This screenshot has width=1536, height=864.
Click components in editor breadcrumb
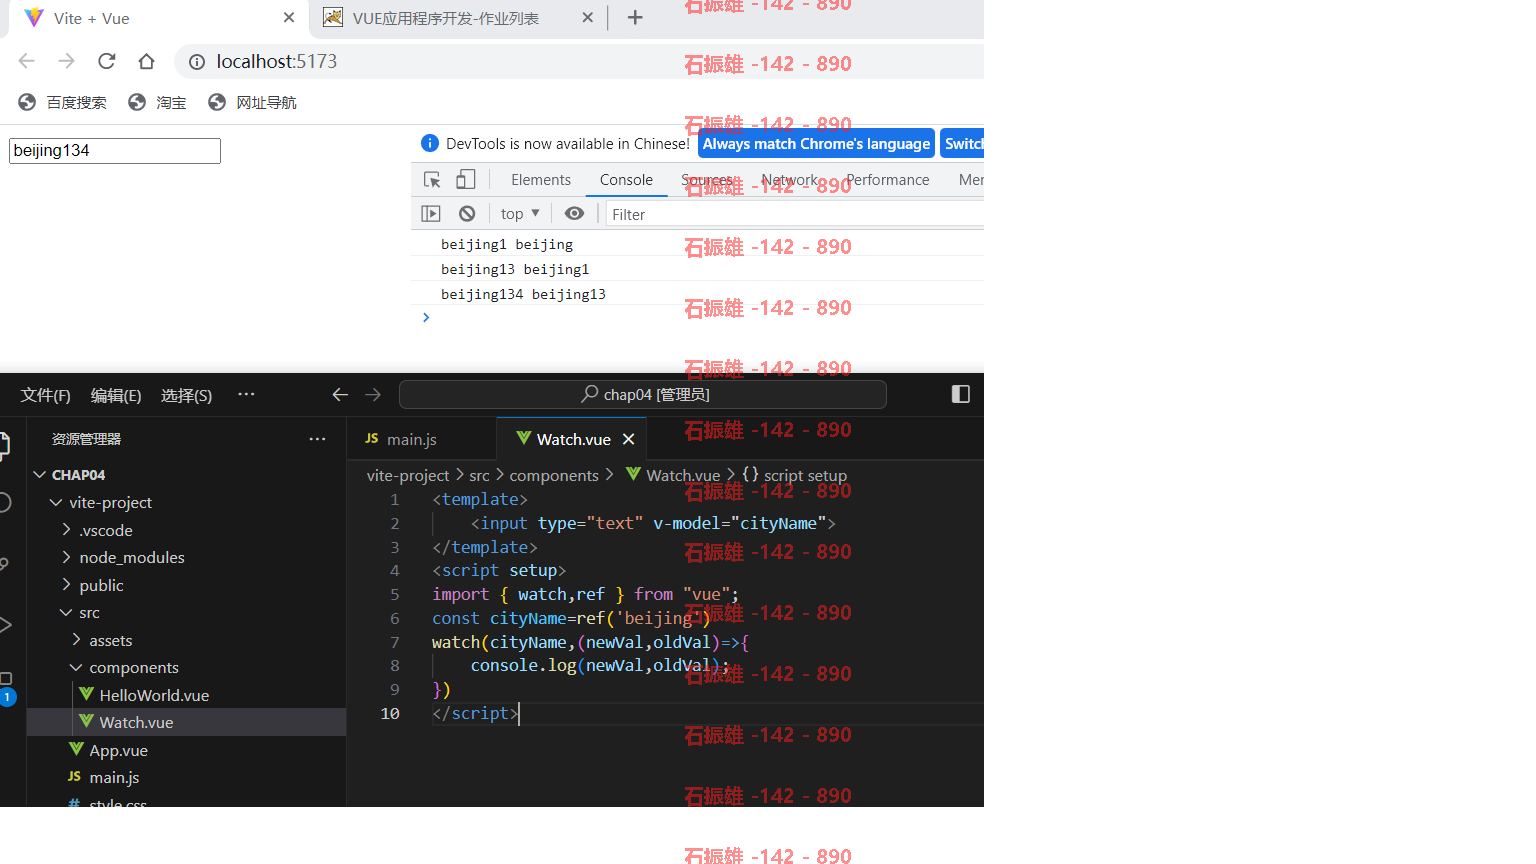coord(554,476)
